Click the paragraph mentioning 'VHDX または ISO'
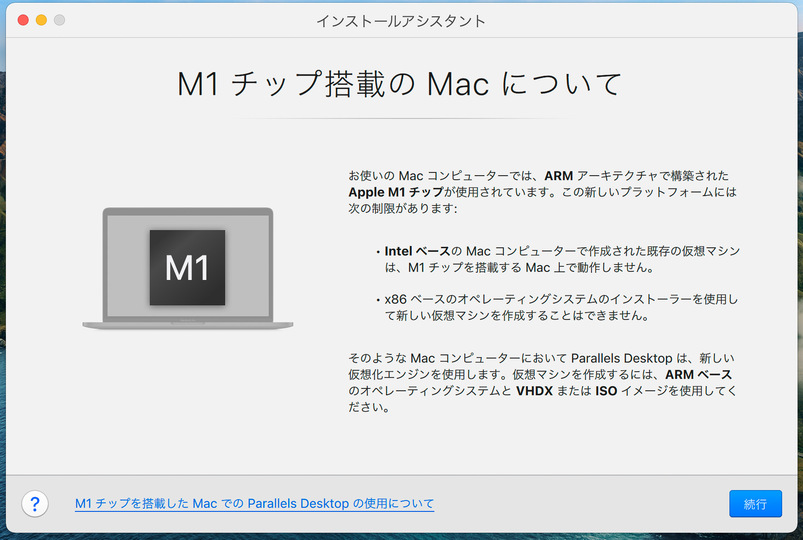This screenshot has height=540, width=803. click(x=542, y=382)
